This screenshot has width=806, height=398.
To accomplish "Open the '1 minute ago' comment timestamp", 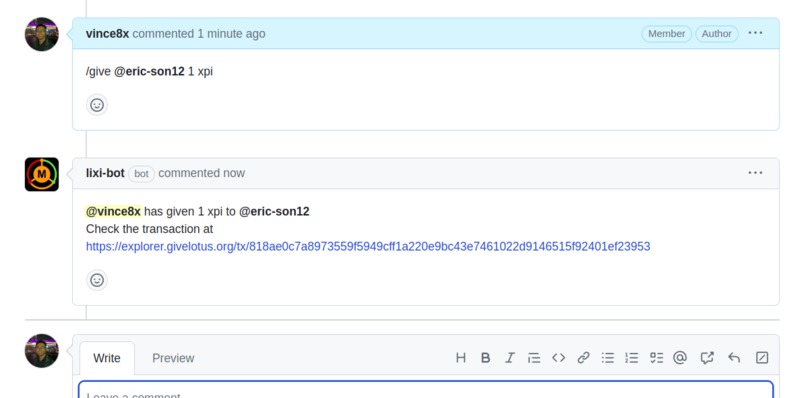I will [x=231, y=34].
